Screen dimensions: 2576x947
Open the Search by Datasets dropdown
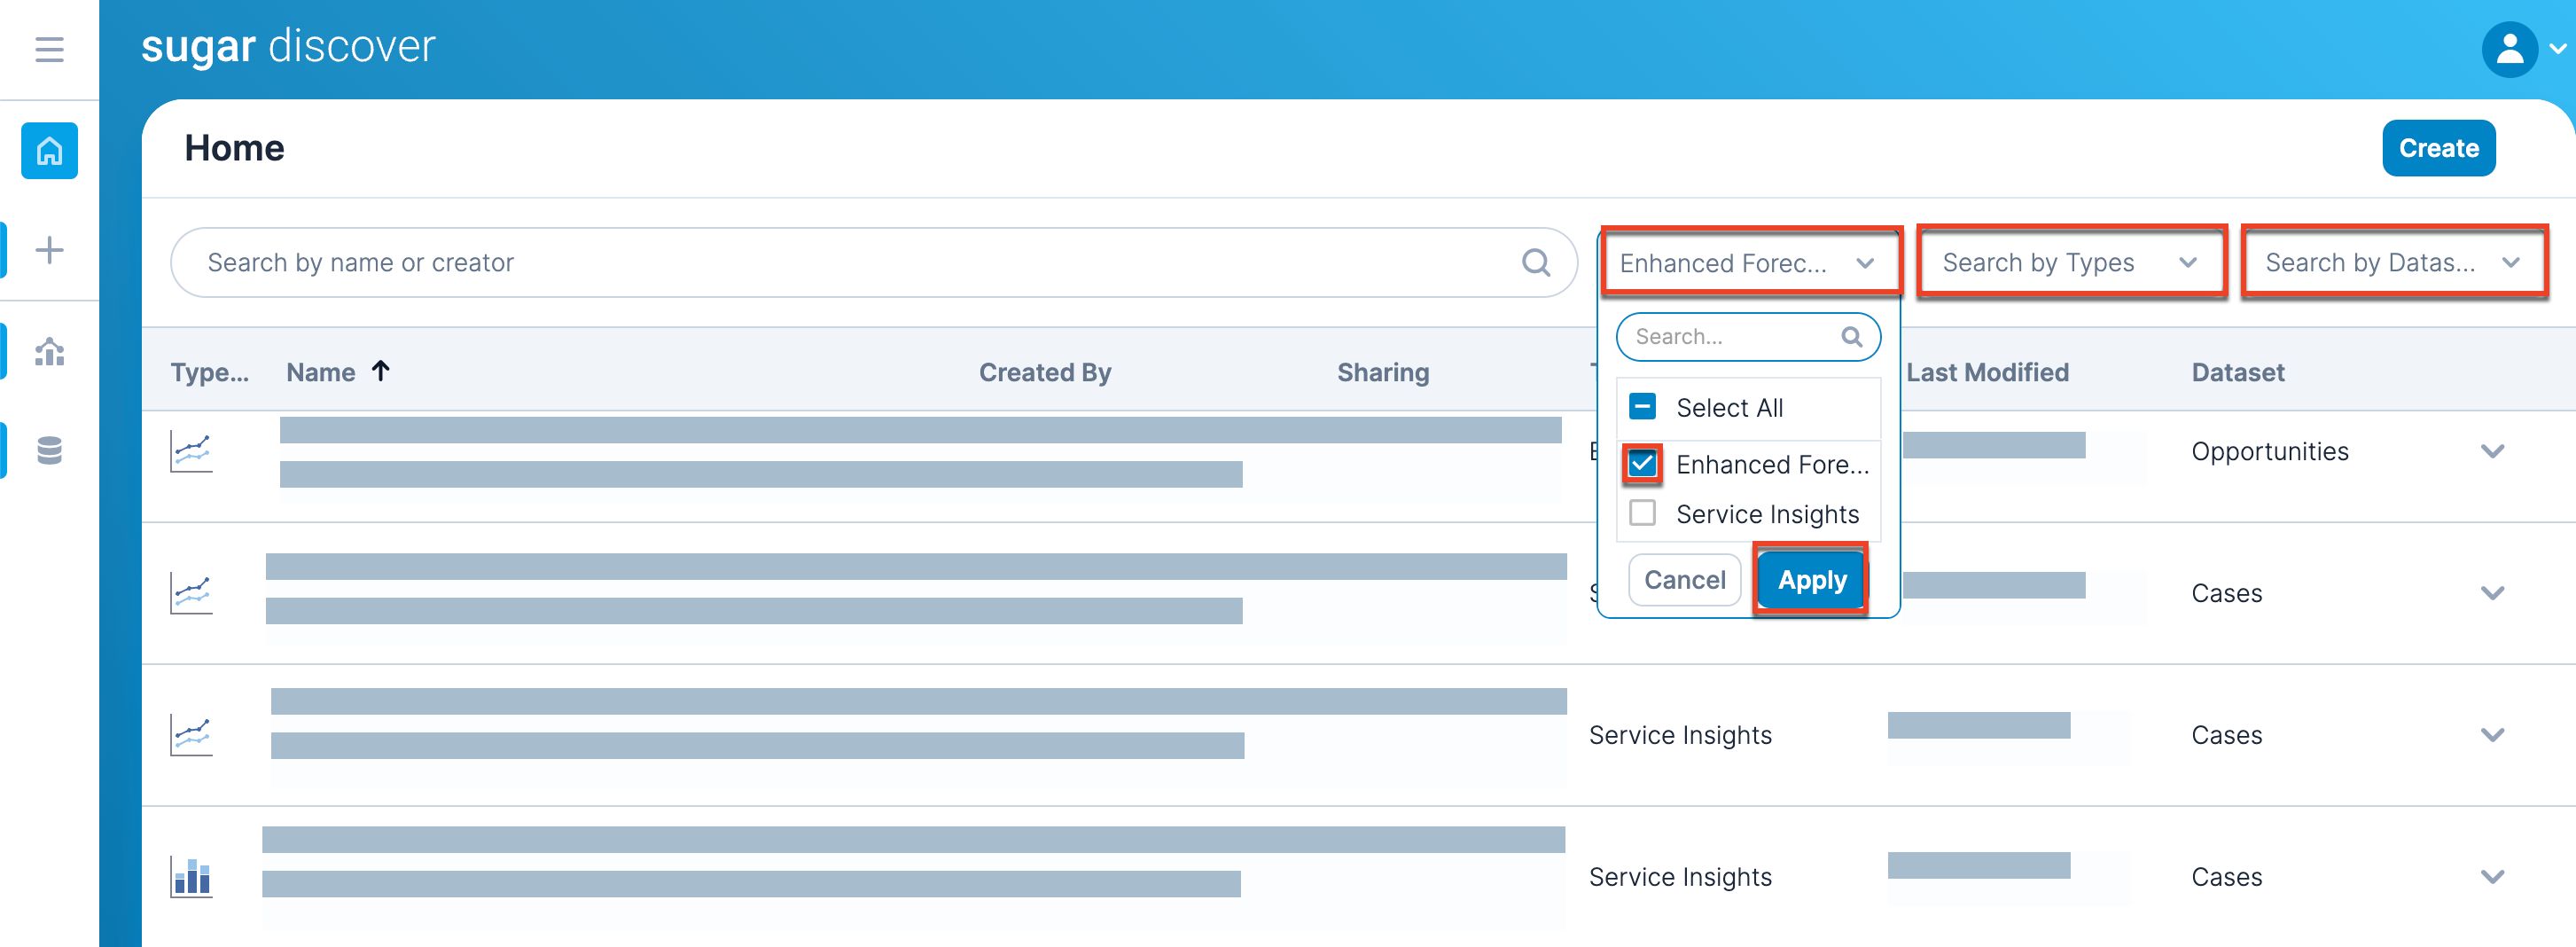pyautogui.click(x=2392, y=263)
